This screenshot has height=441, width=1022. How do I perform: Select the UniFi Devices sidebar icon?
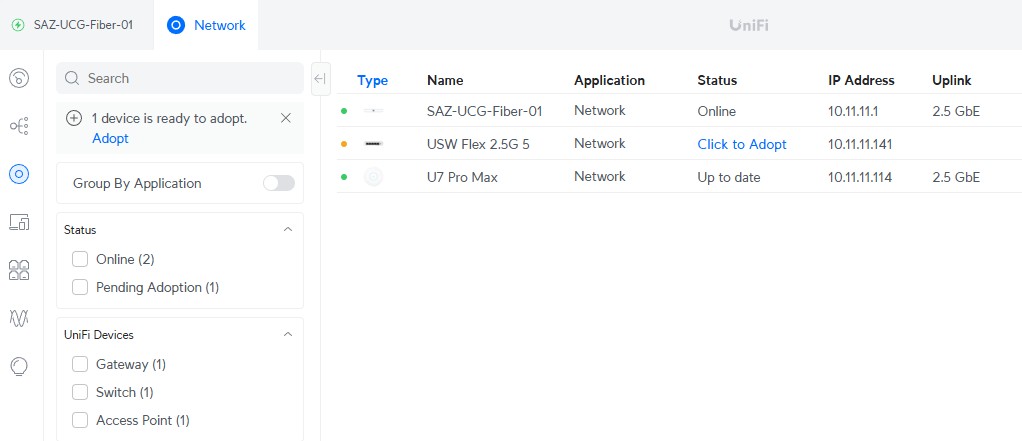click(18, 174)
